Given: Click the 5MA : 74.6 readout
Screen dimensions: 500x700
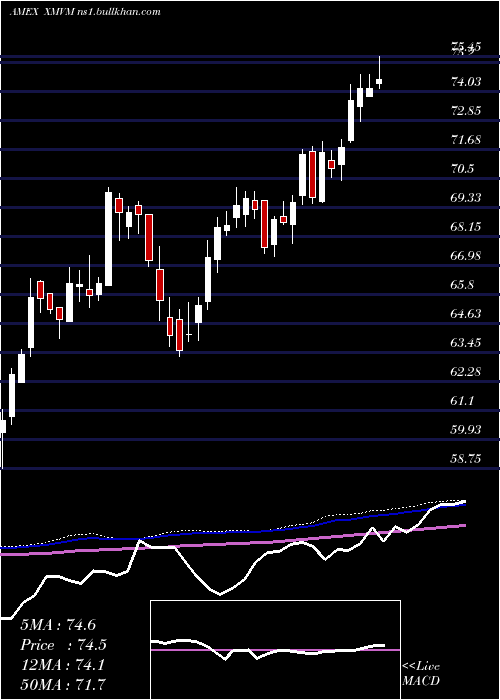Looking at the screenshot, I should coord(58,625).
